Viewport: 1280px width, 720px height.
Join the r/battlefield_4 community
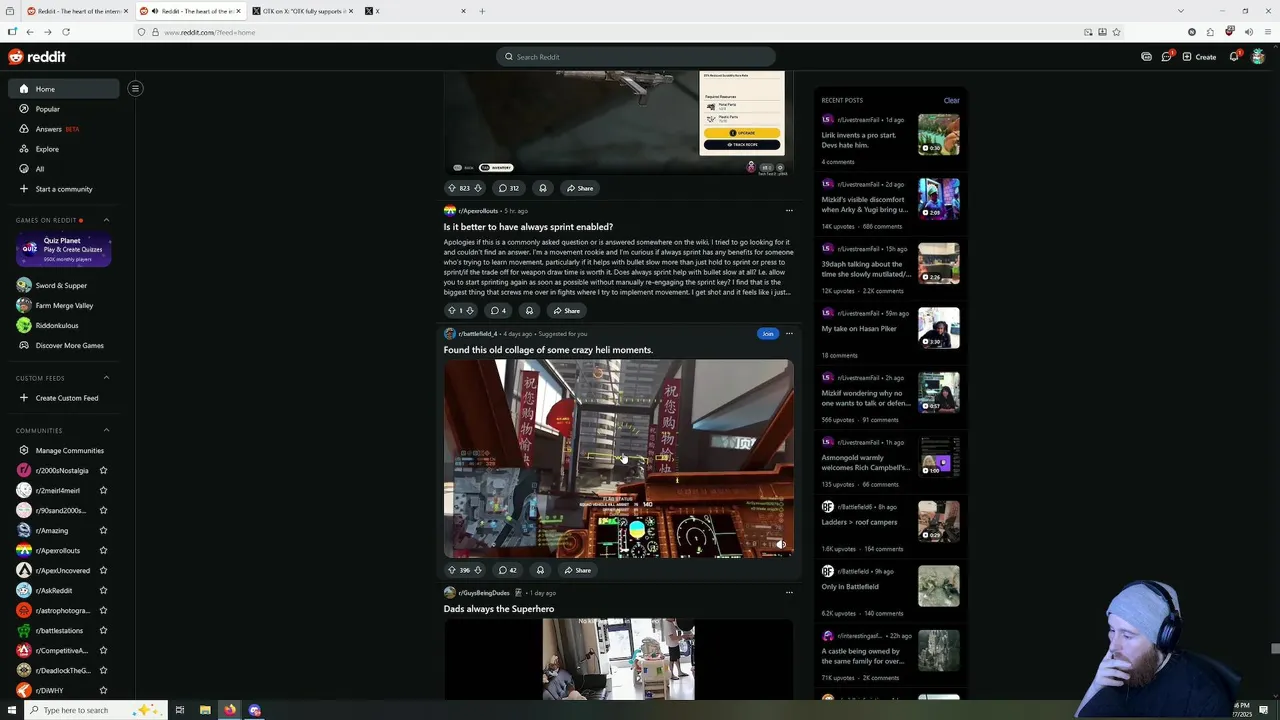[767, 334]
